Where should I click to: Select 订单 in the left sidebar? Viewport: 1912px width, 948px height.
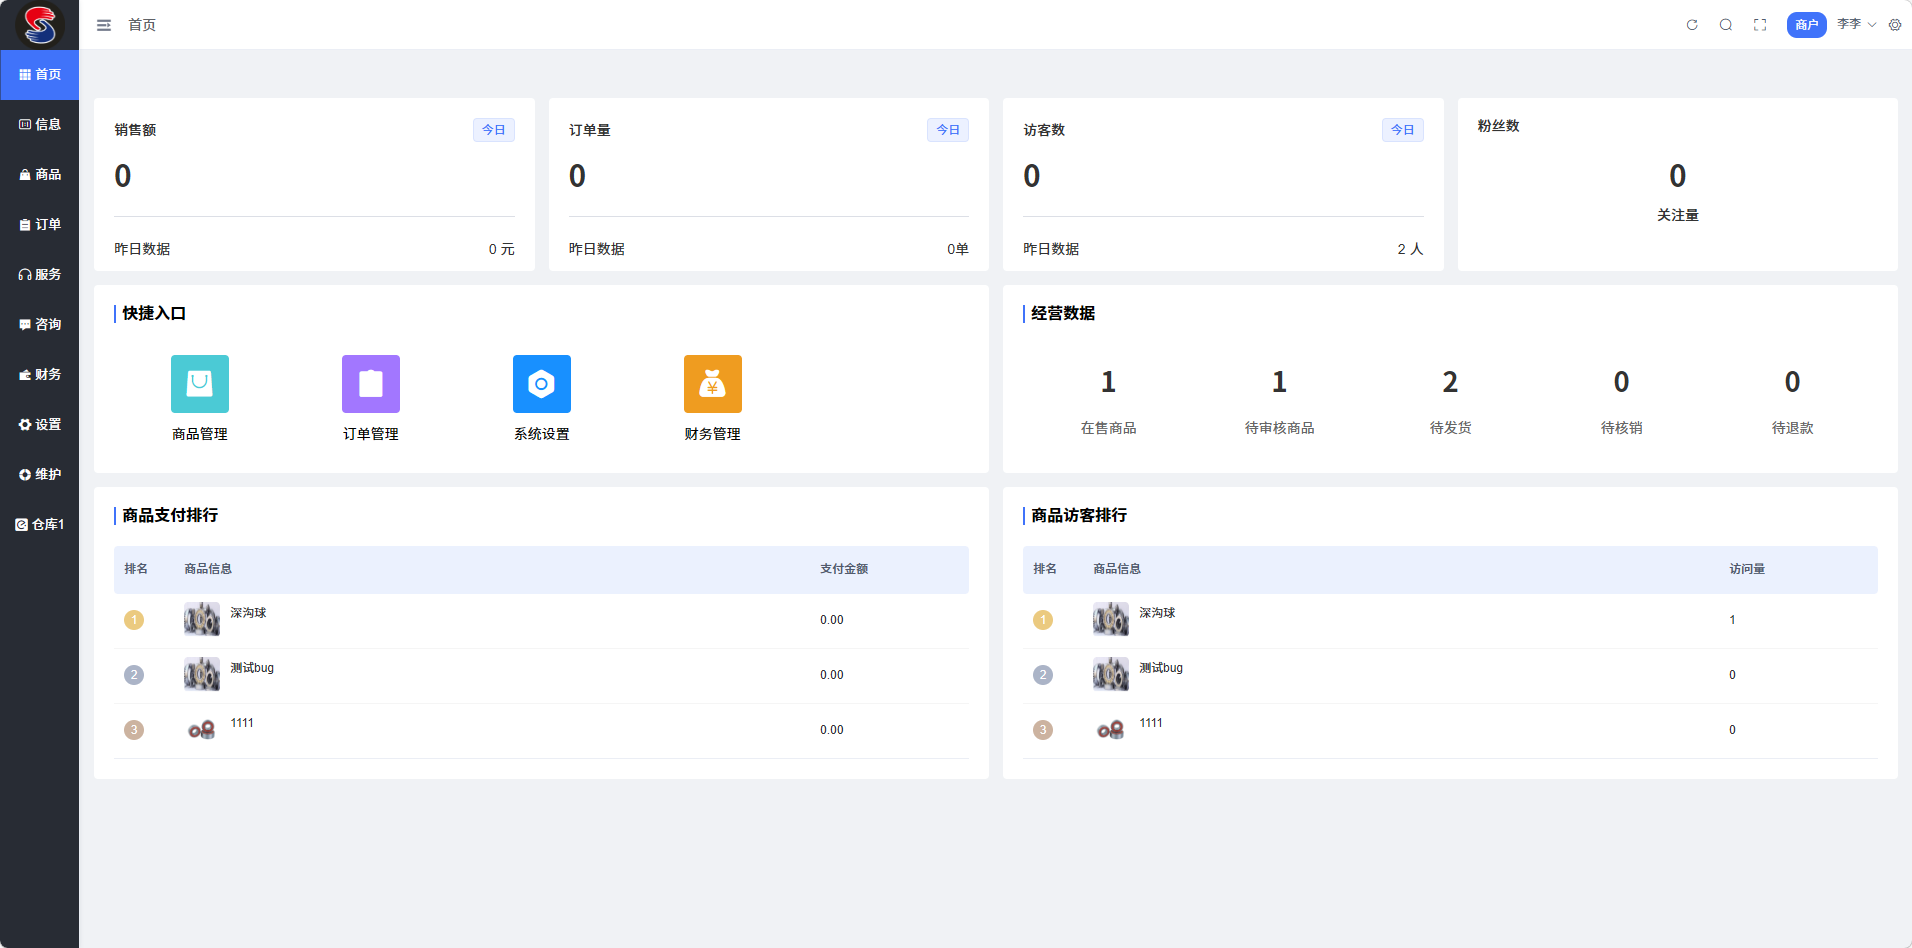click(40, 224)
